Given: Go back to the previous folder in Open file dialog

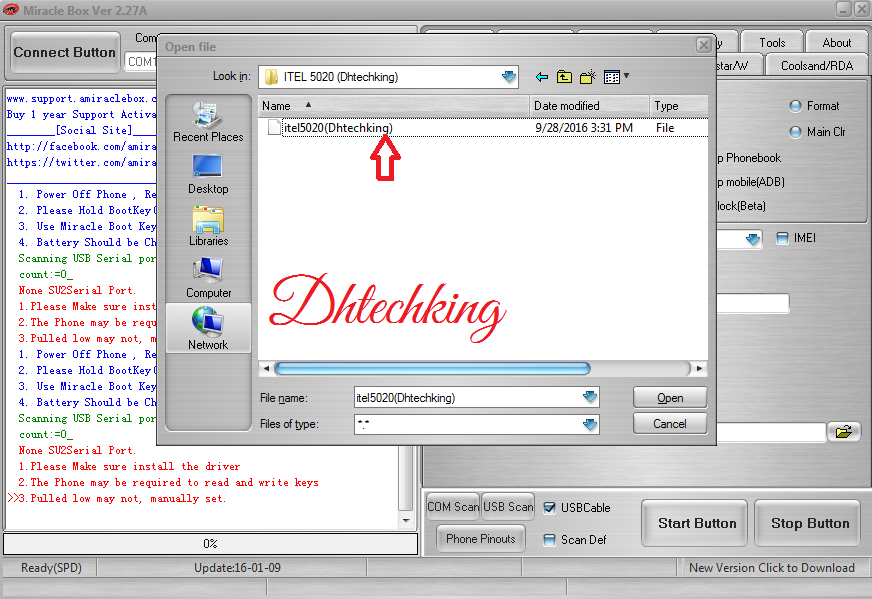Looking at the screenshot, I should pos(542,77).
